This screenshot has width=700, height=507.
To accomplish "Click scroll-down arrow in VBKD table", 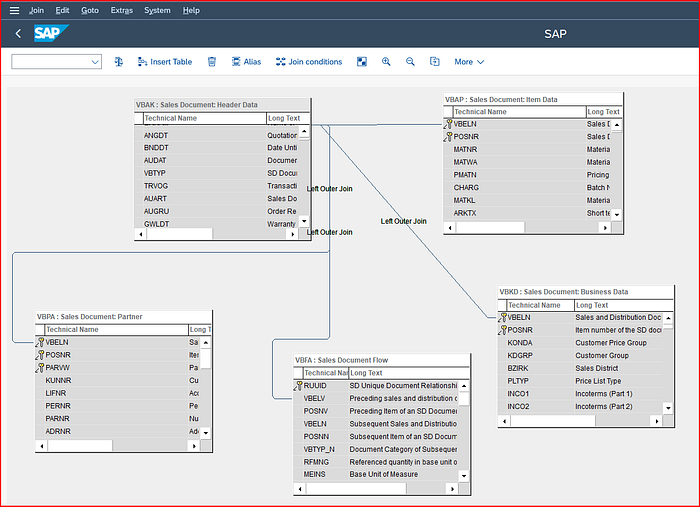I will pyautogui.click(x=668, y=408).
